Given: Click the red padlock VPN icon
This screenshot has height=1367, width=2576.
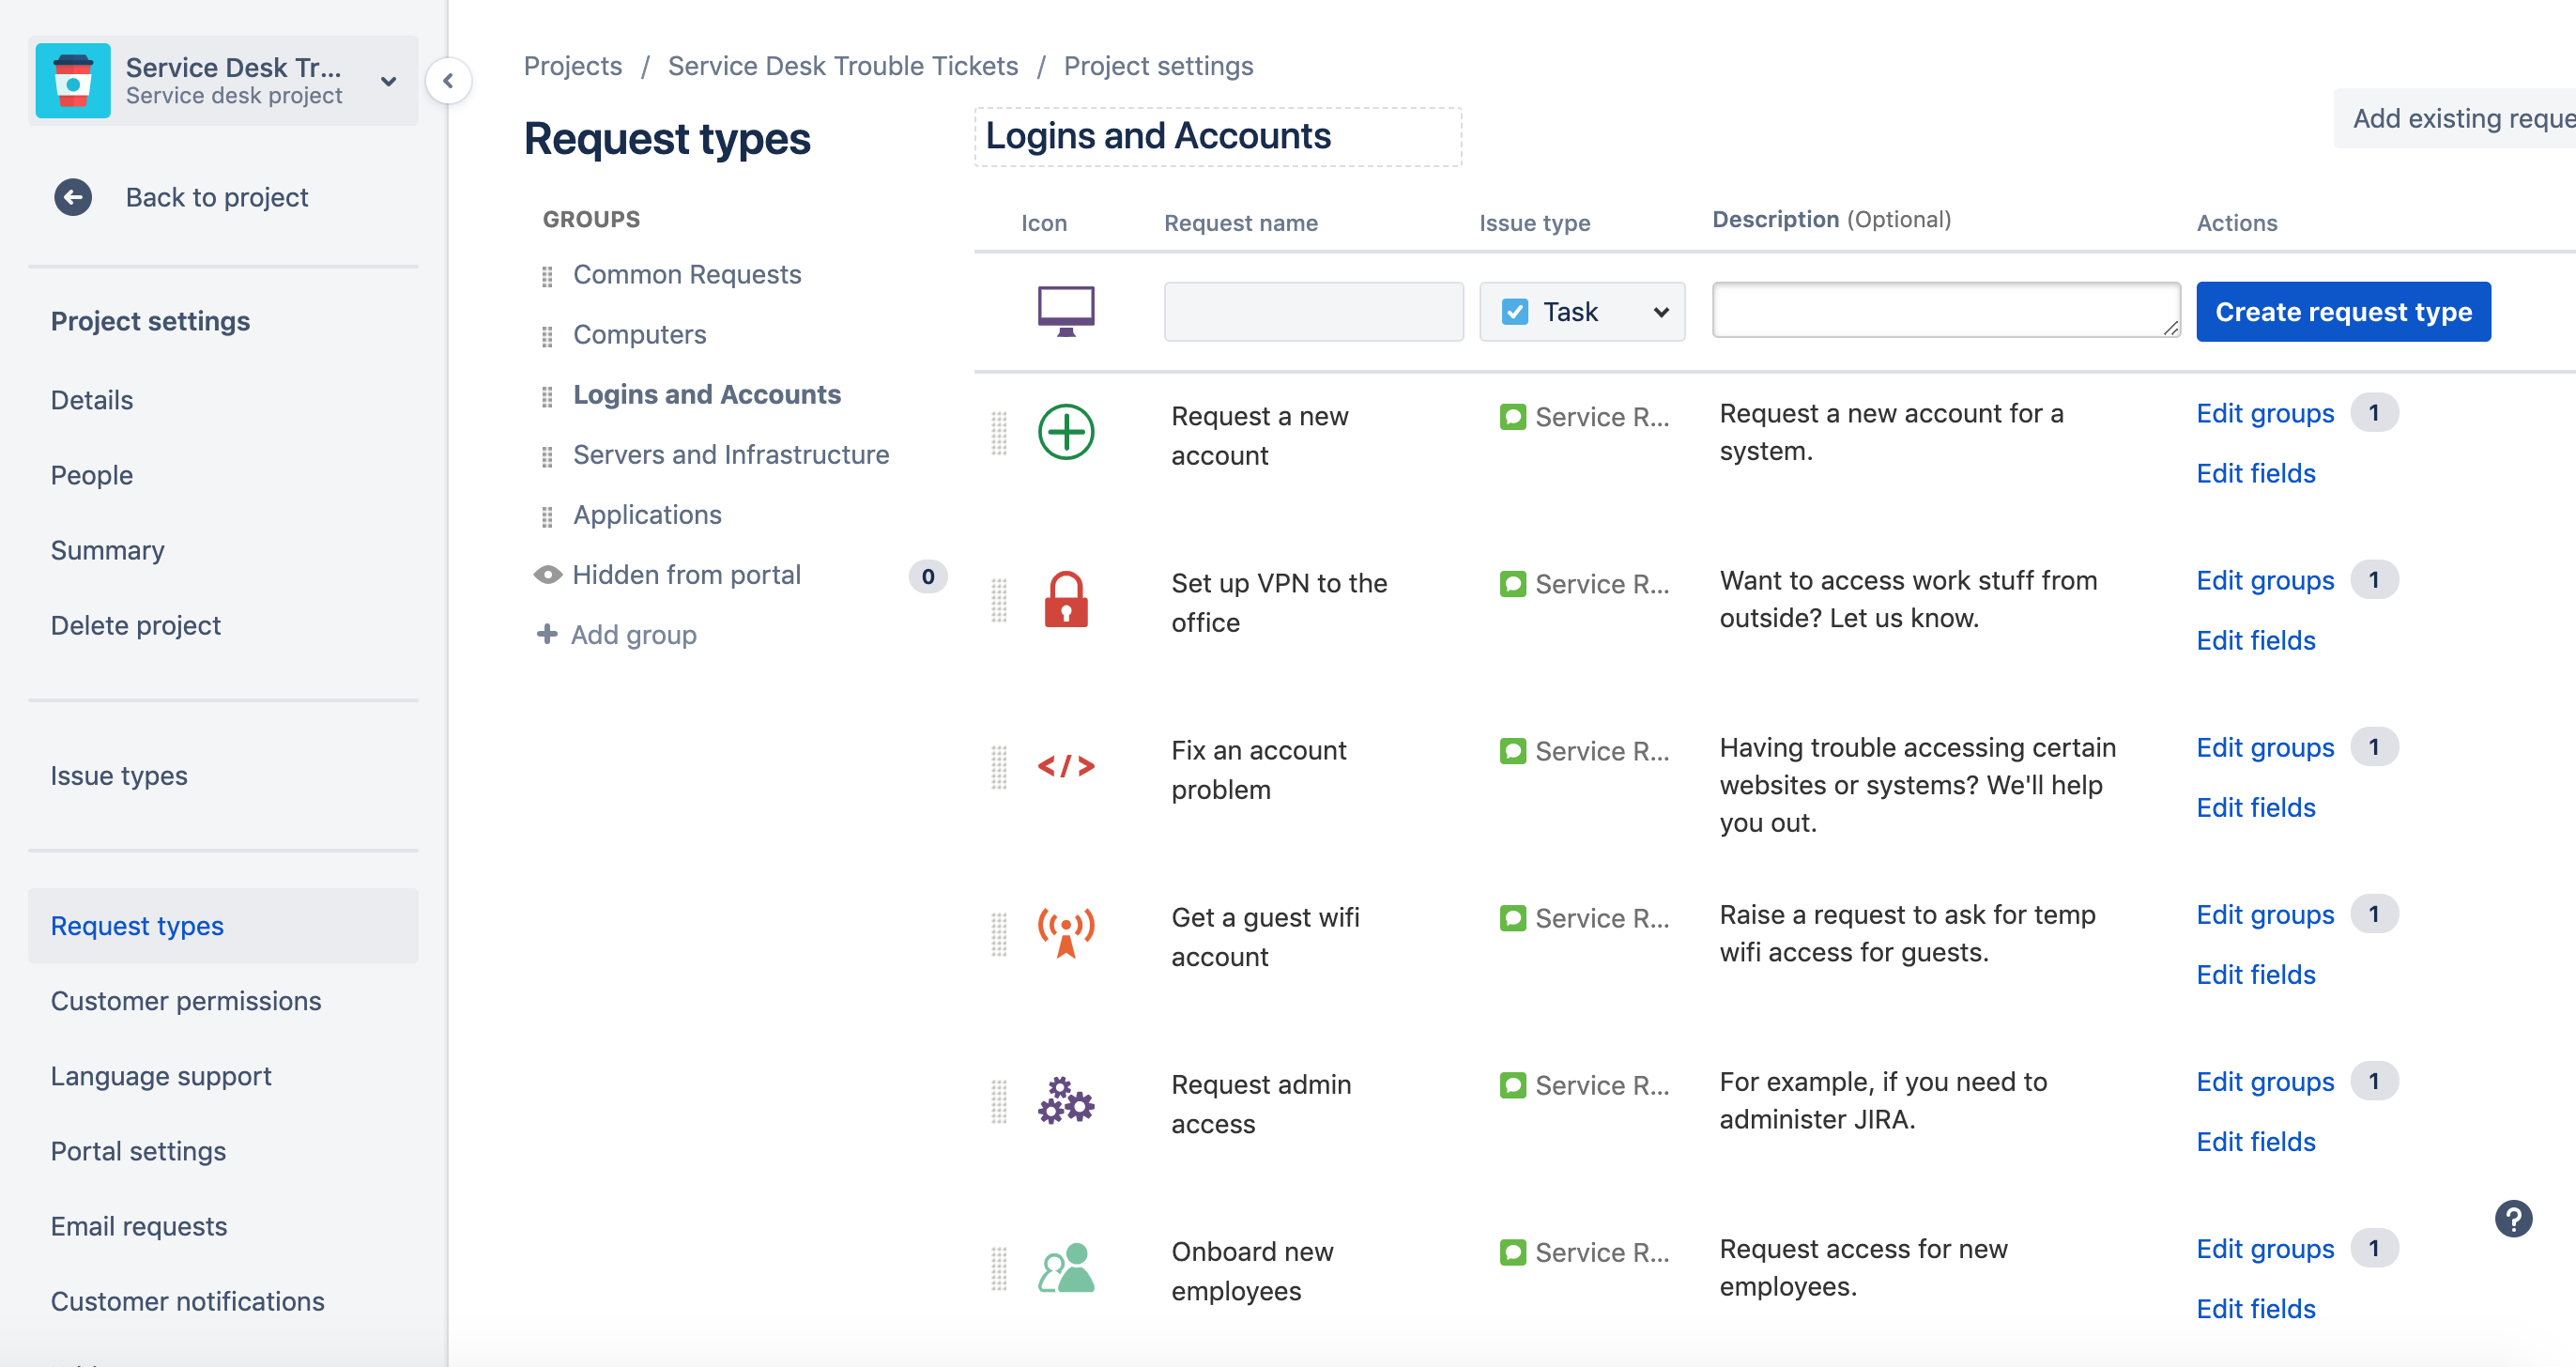Looking at the screenshot, I should pyautogui.click(x=1066, y=599).
